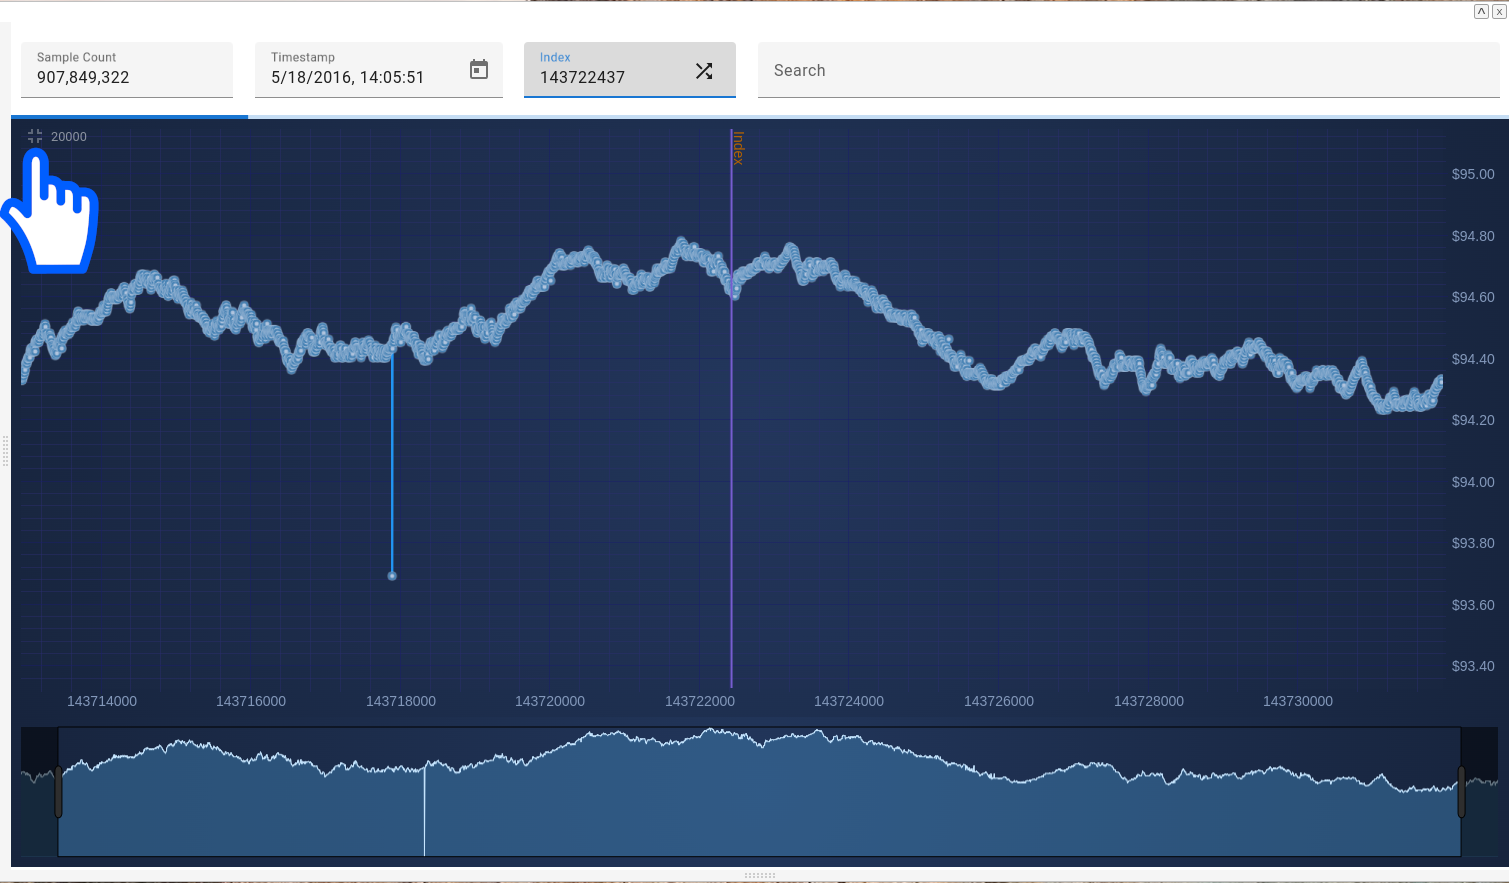Click the horizontal resize grip at bottom
The height and width of the screenshot is (883, 1509).
(759, 875)
